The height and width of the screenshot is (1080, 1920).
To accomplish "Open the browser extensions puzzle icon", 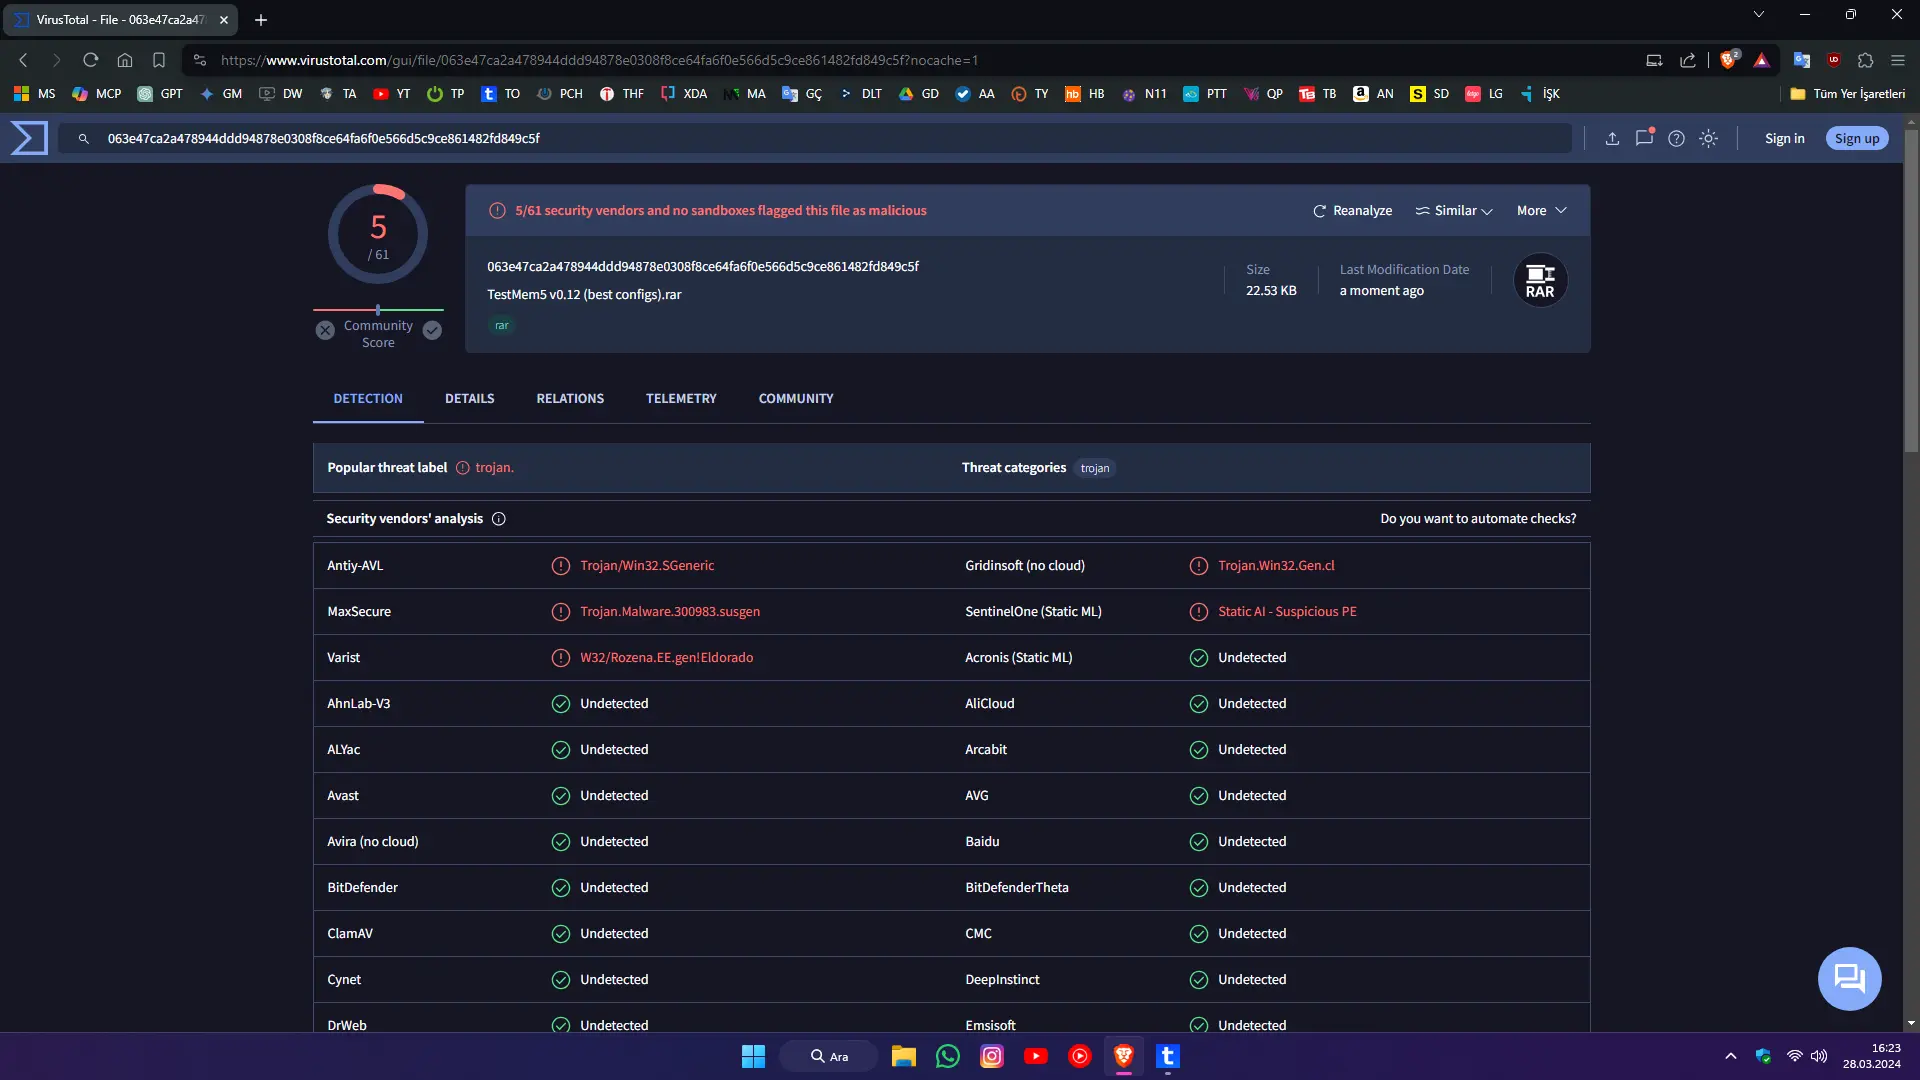I will (x=1865, y=60).
